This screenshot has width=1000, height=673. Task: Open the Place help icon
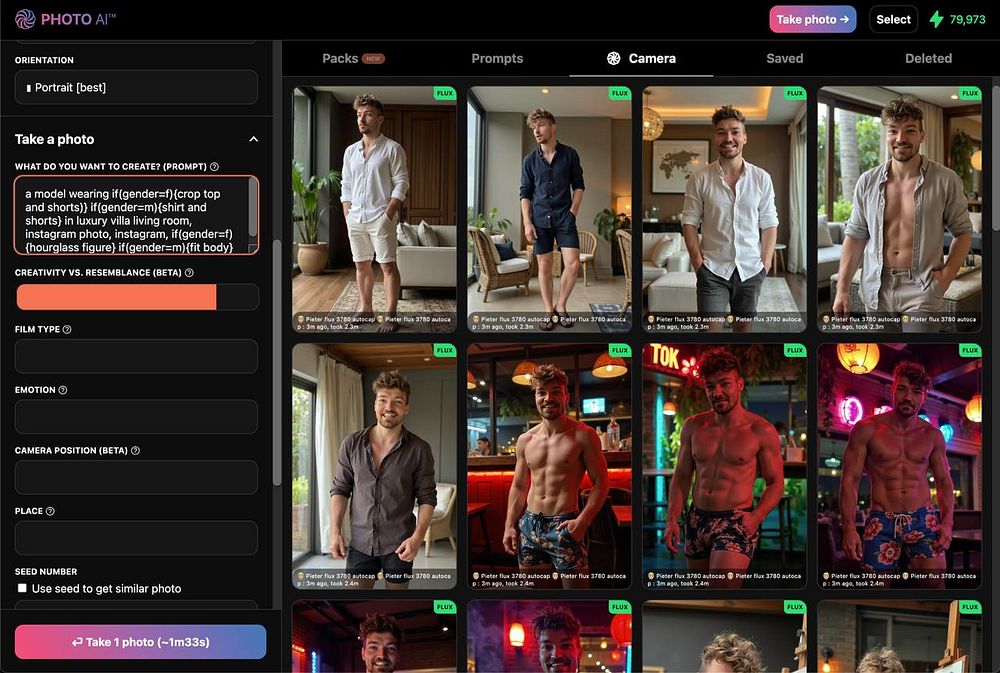(50, 511)
